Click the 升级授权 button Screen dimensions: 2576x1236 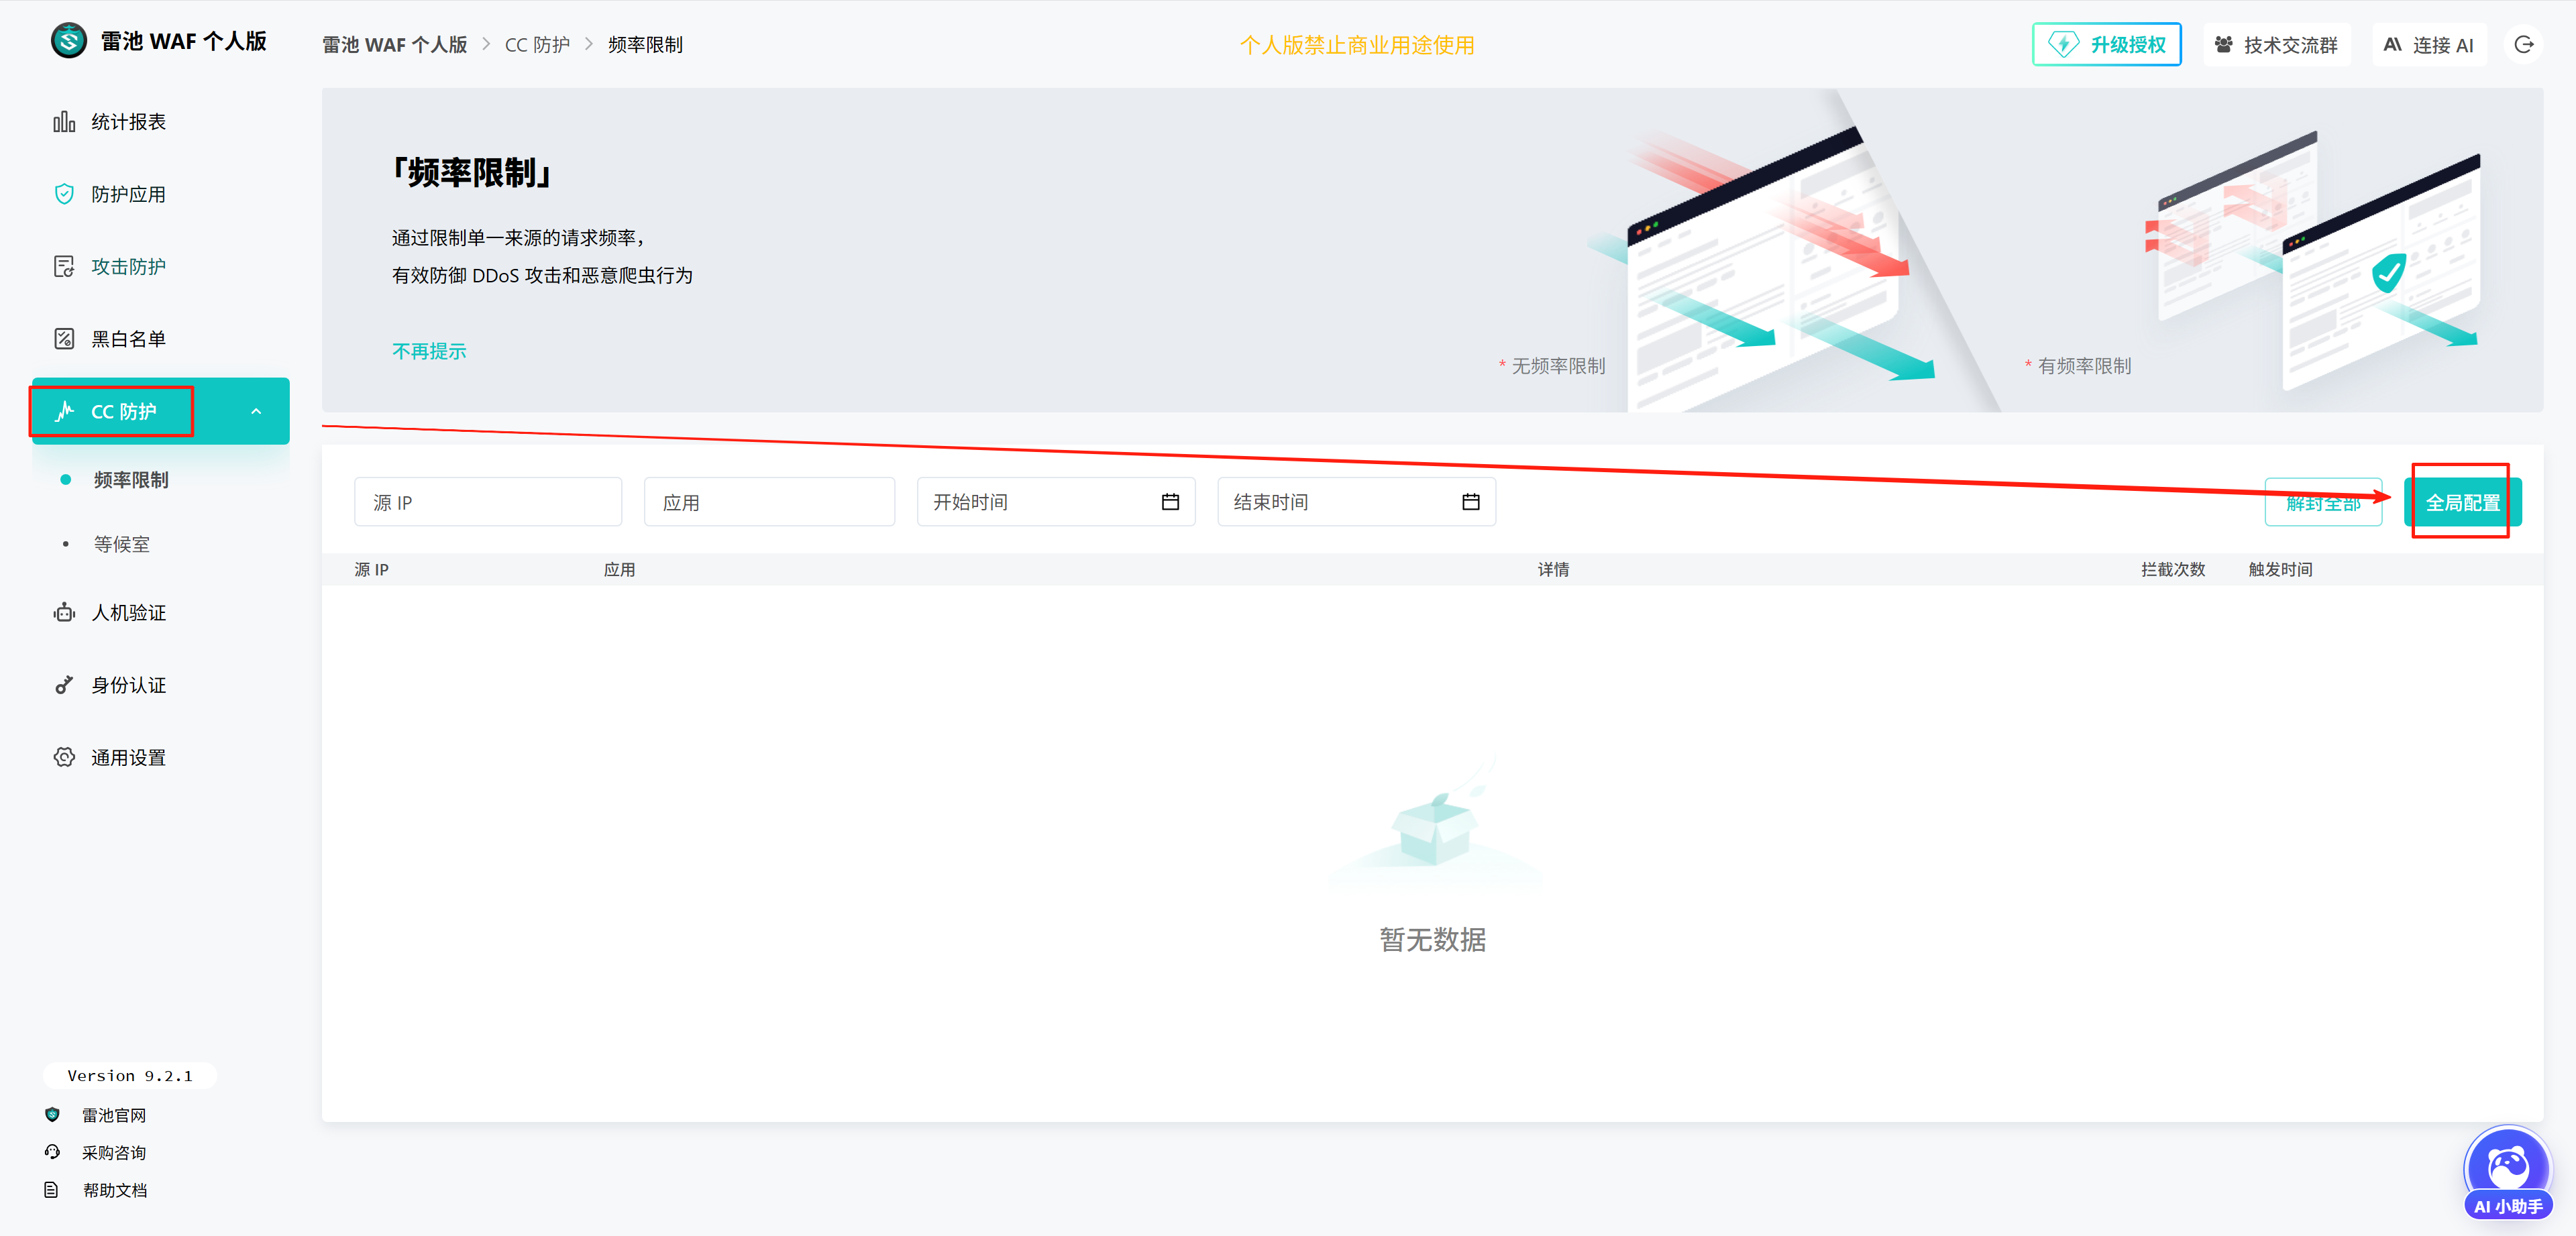tap(2106, 45)
